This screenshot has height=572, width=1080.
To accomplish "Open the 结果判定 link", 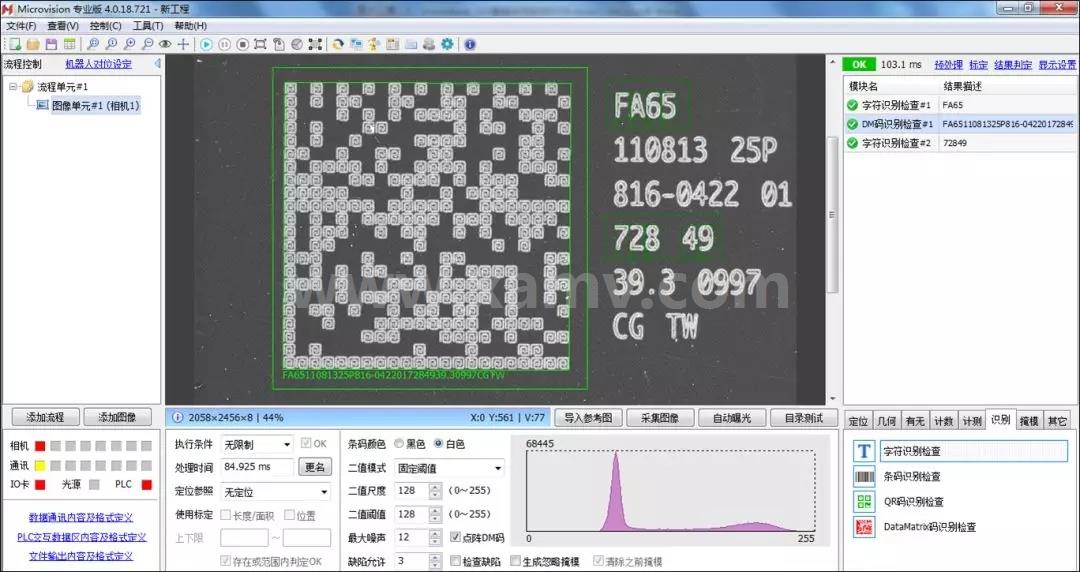I will click(x=1012, y=65).
